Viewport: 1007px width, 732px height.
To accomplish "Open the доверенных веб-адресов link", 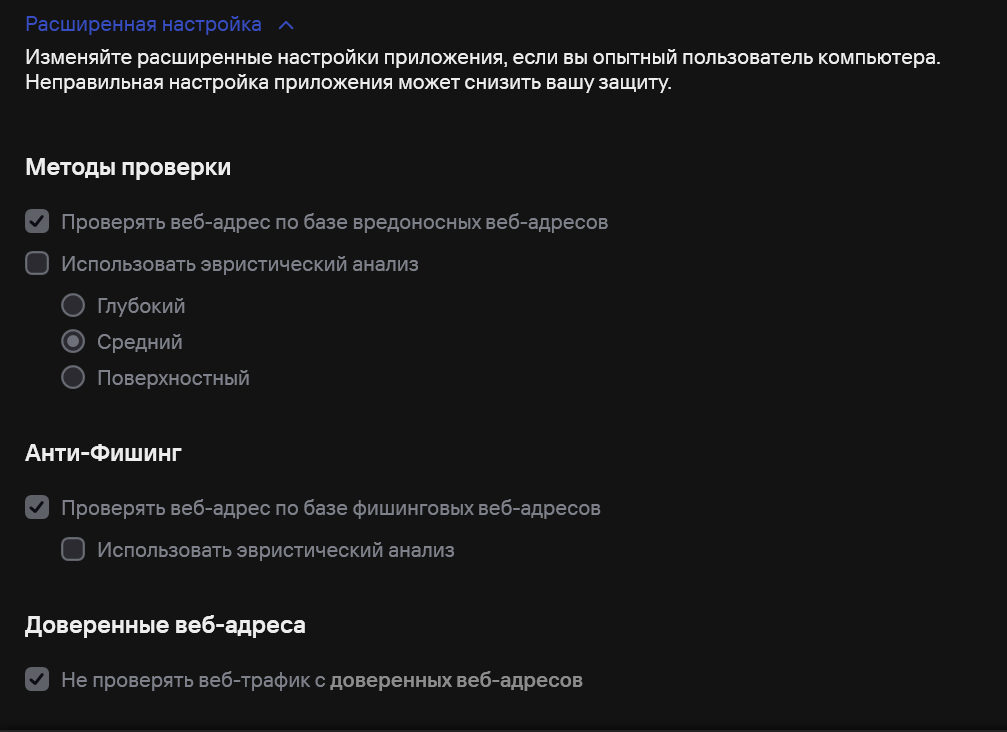I will pos(456,680).
